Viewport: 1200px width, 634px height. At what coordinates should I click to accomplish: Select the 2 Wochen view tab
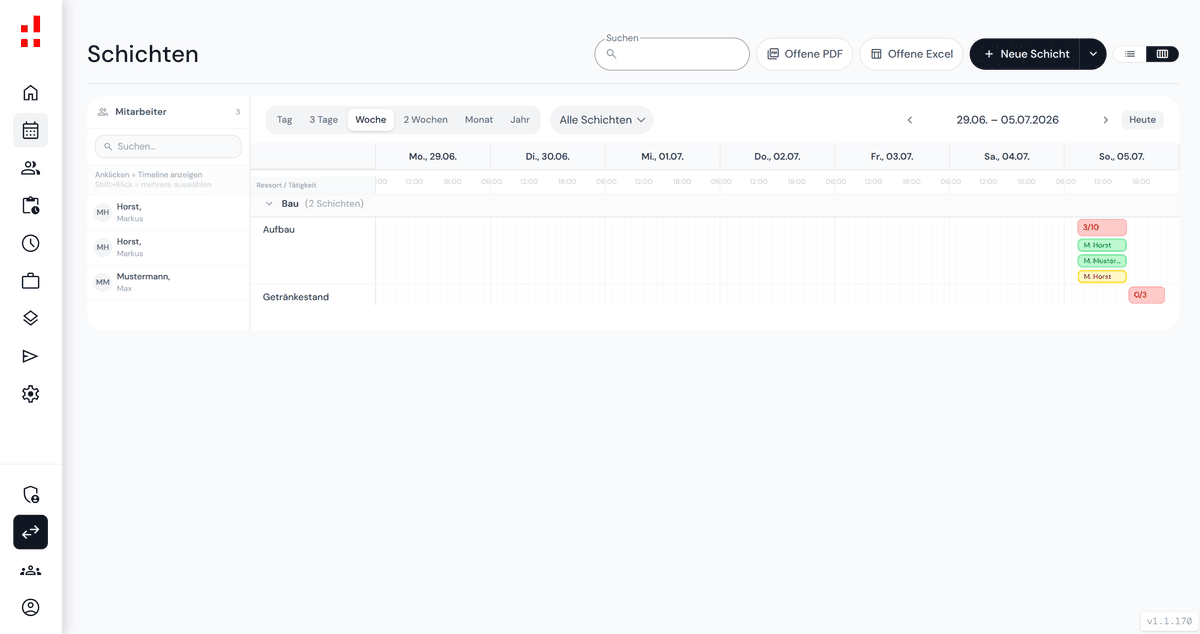coord(425,120)
